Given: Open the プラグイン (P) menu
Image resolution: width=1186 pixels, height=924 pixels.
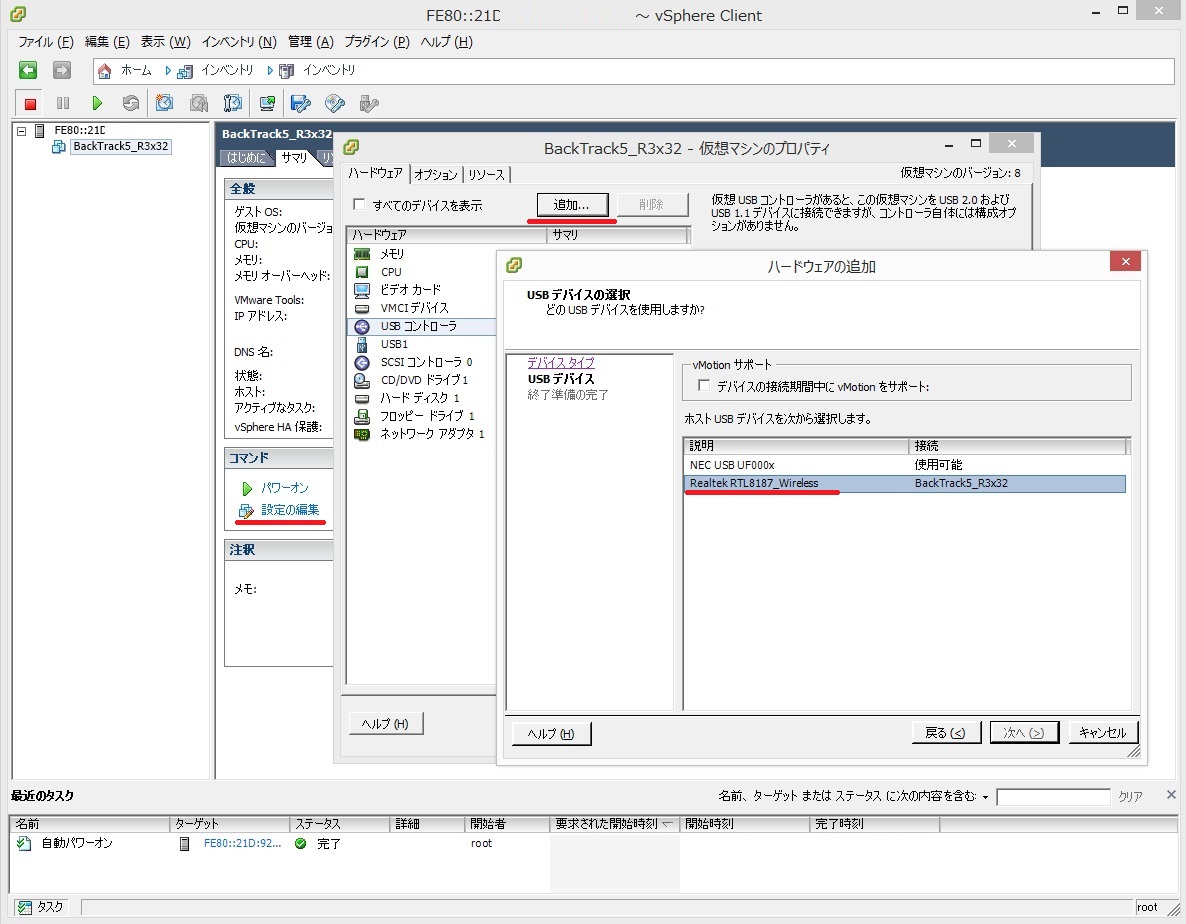Looking at the screenshot, I should 377,42.
